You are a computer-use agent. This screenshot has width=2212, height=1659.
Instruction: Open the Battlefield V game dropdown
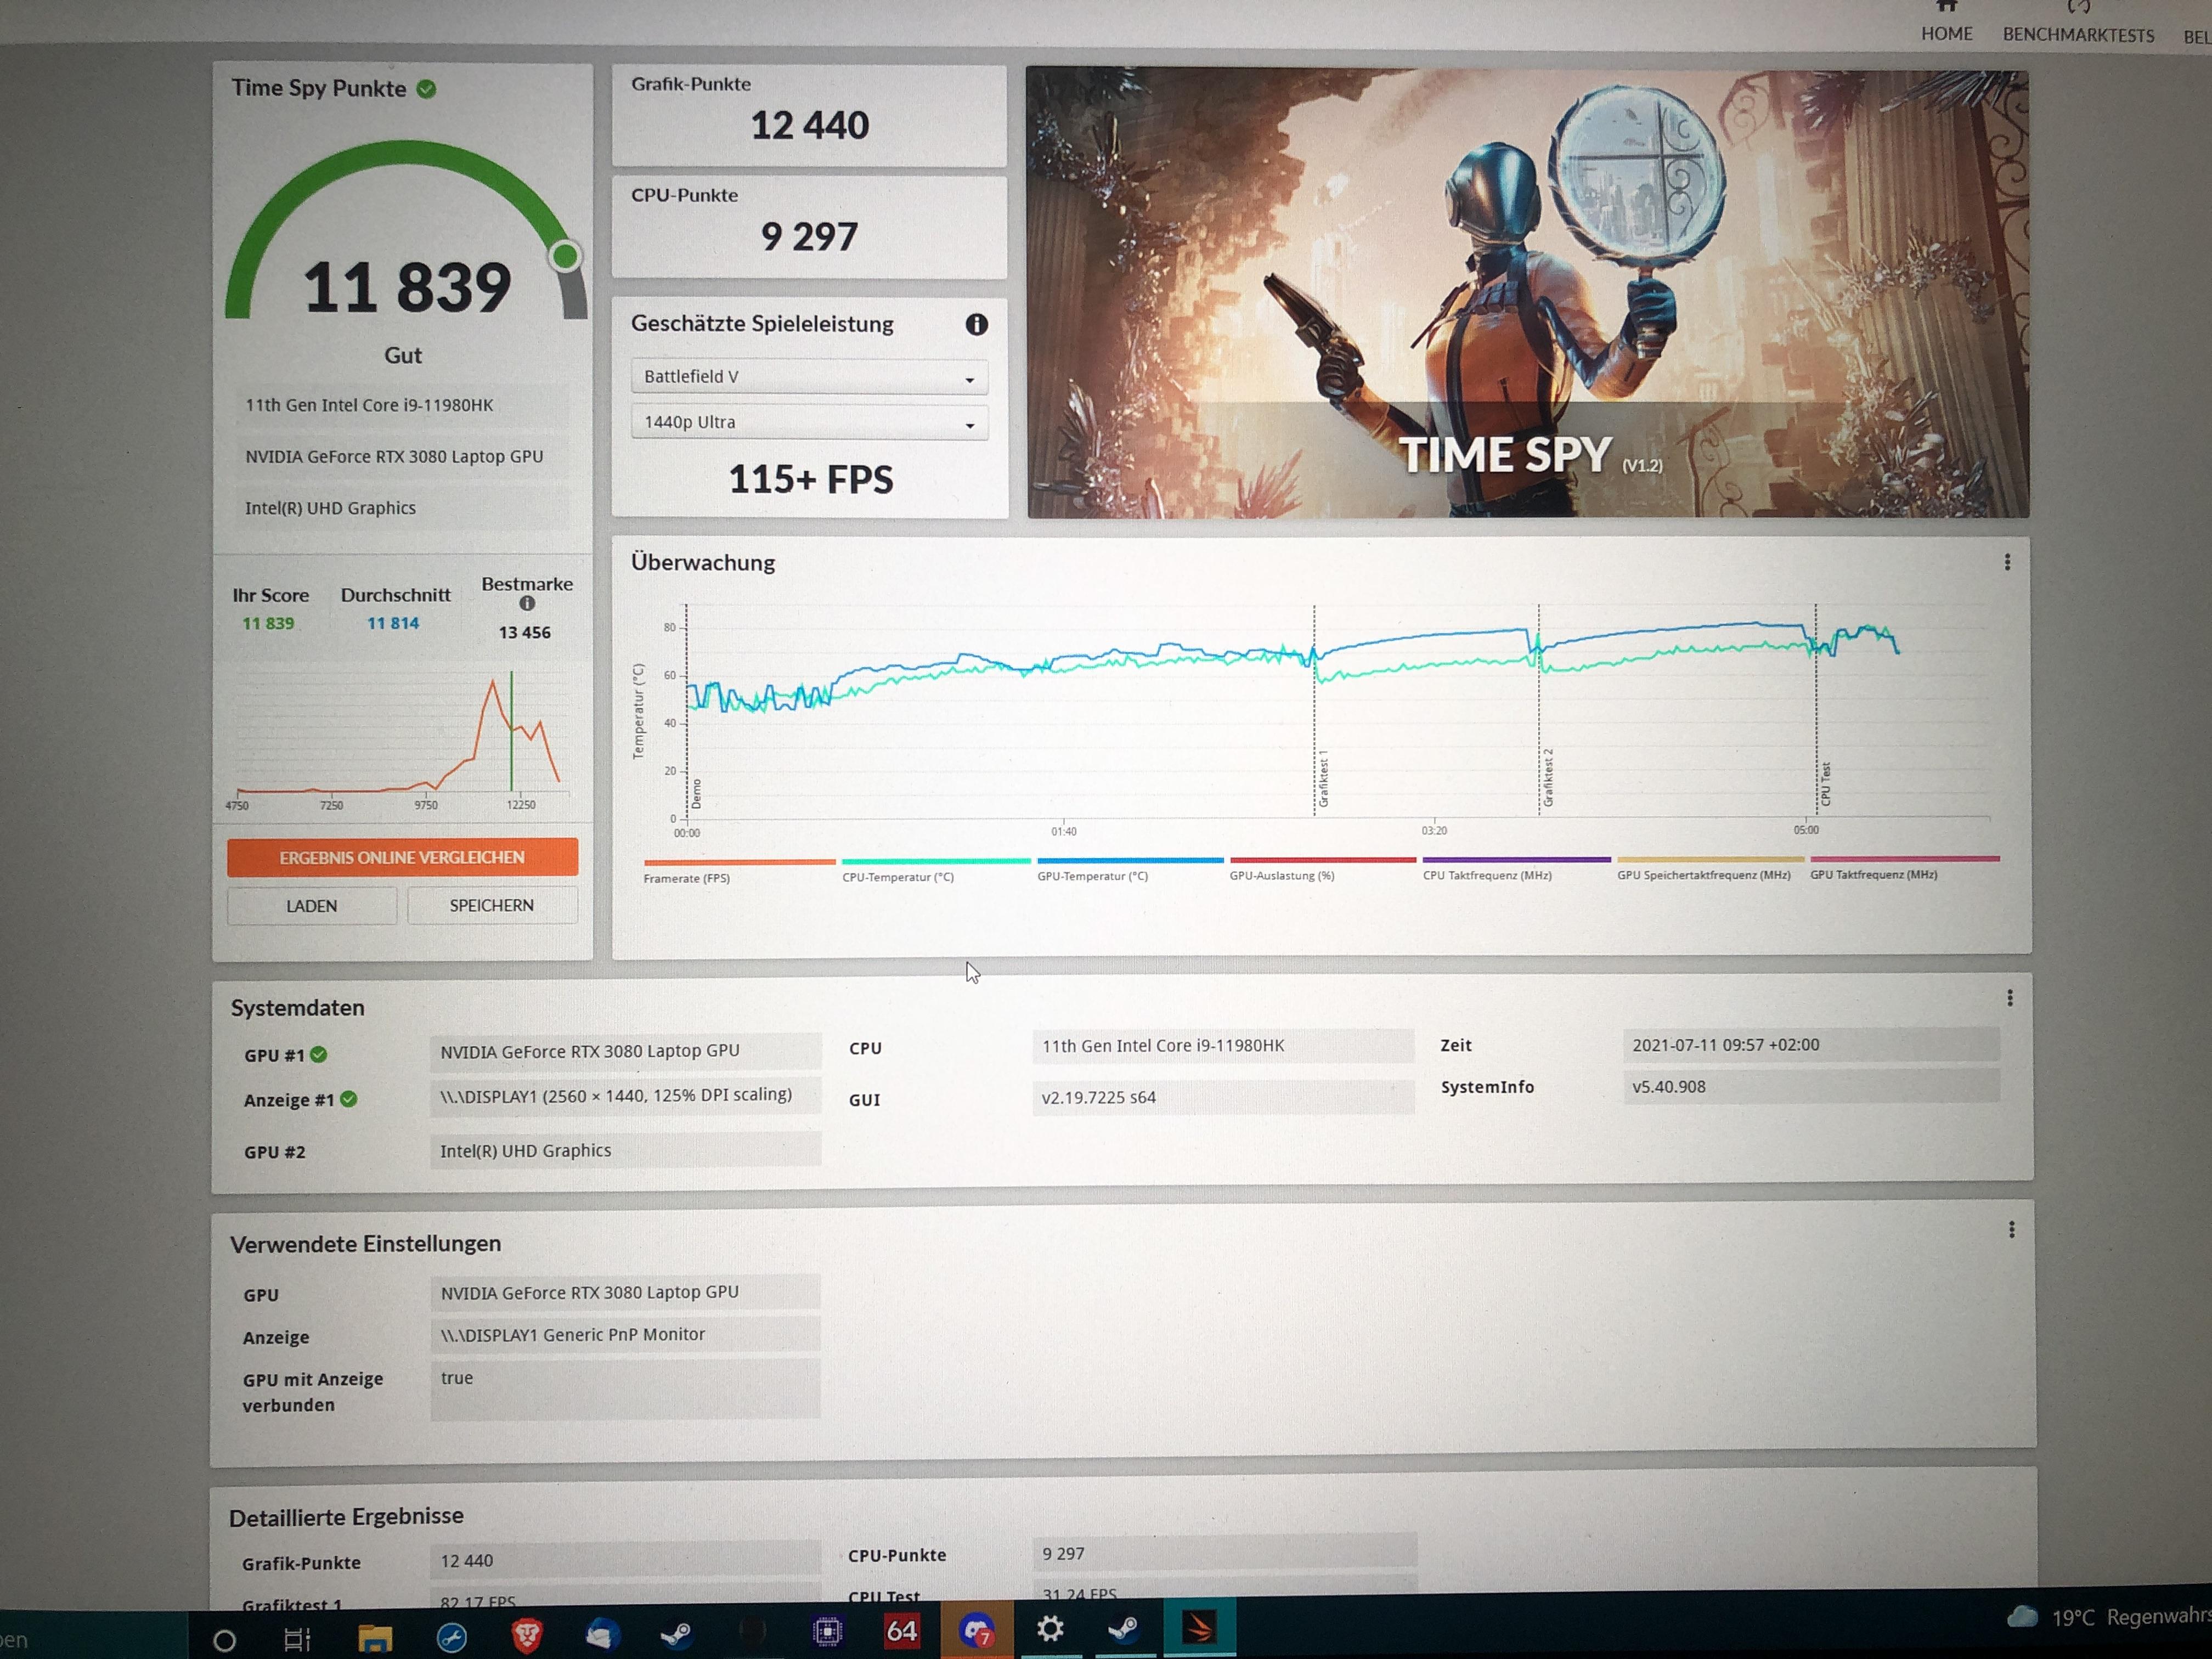pos(809,377)
